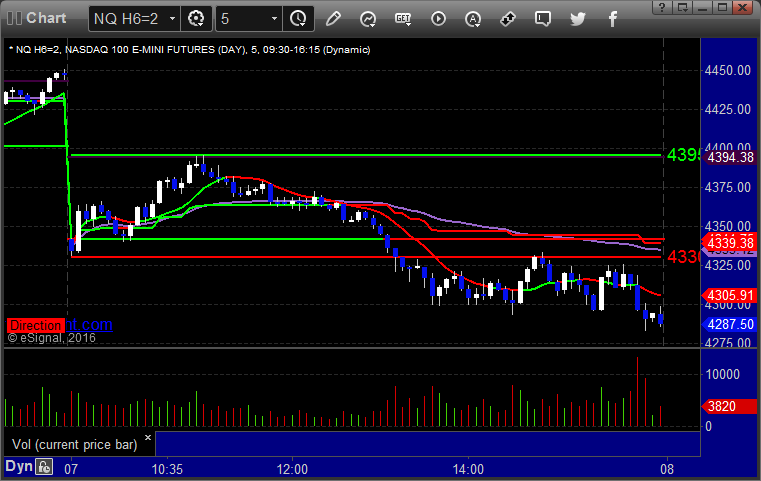
Task: Minimize the chart window
Action: tap(702, 7)
